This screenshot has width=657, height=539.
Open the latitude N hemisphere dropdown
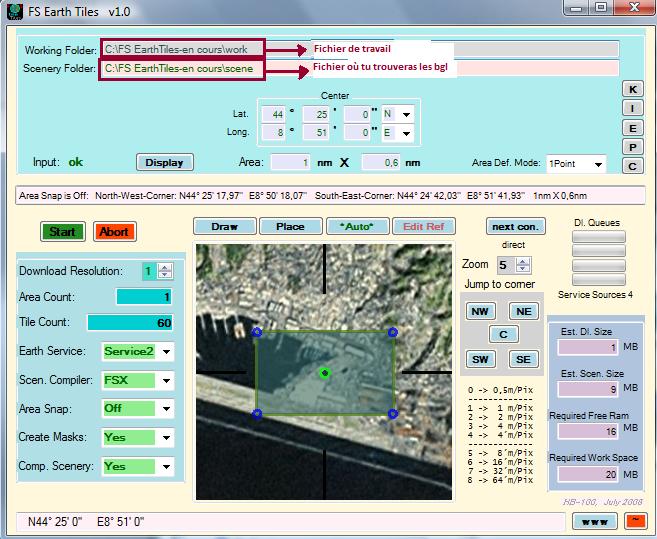[406, 114]
